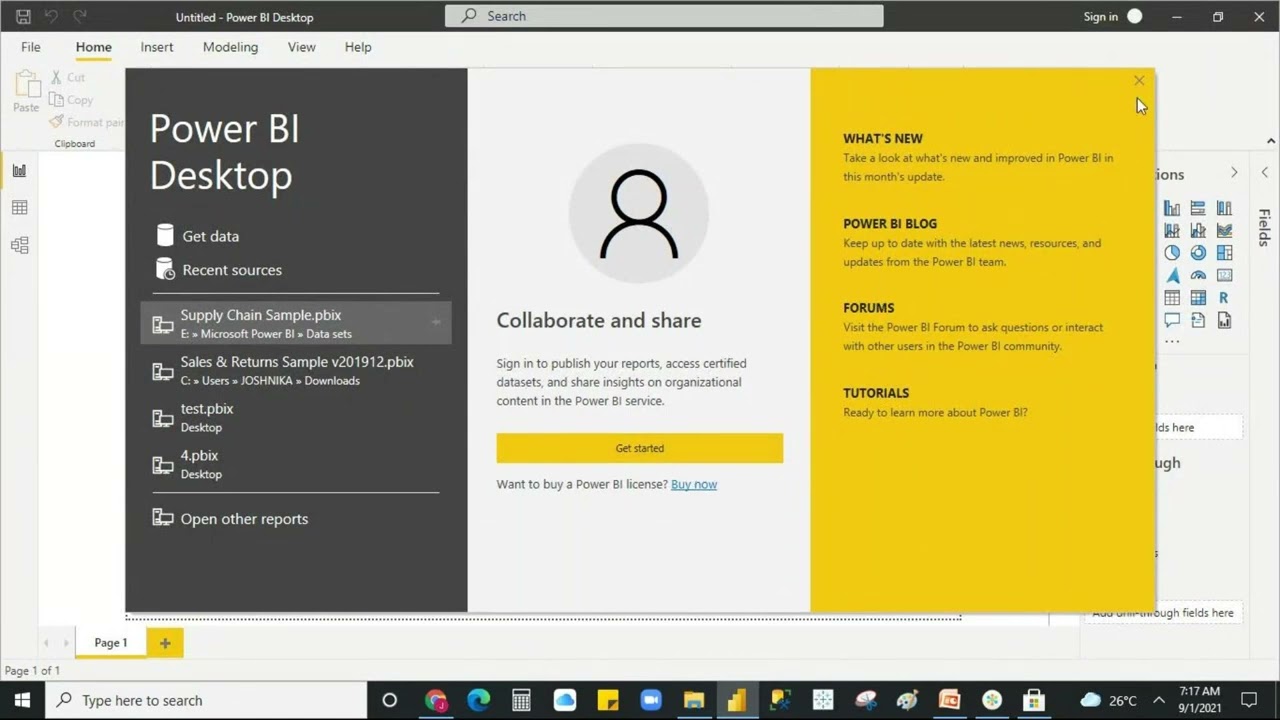The width and height of the screenshot is (1280, 720).
Task: Show hidden system tray icons
Action: [1159, 700]
